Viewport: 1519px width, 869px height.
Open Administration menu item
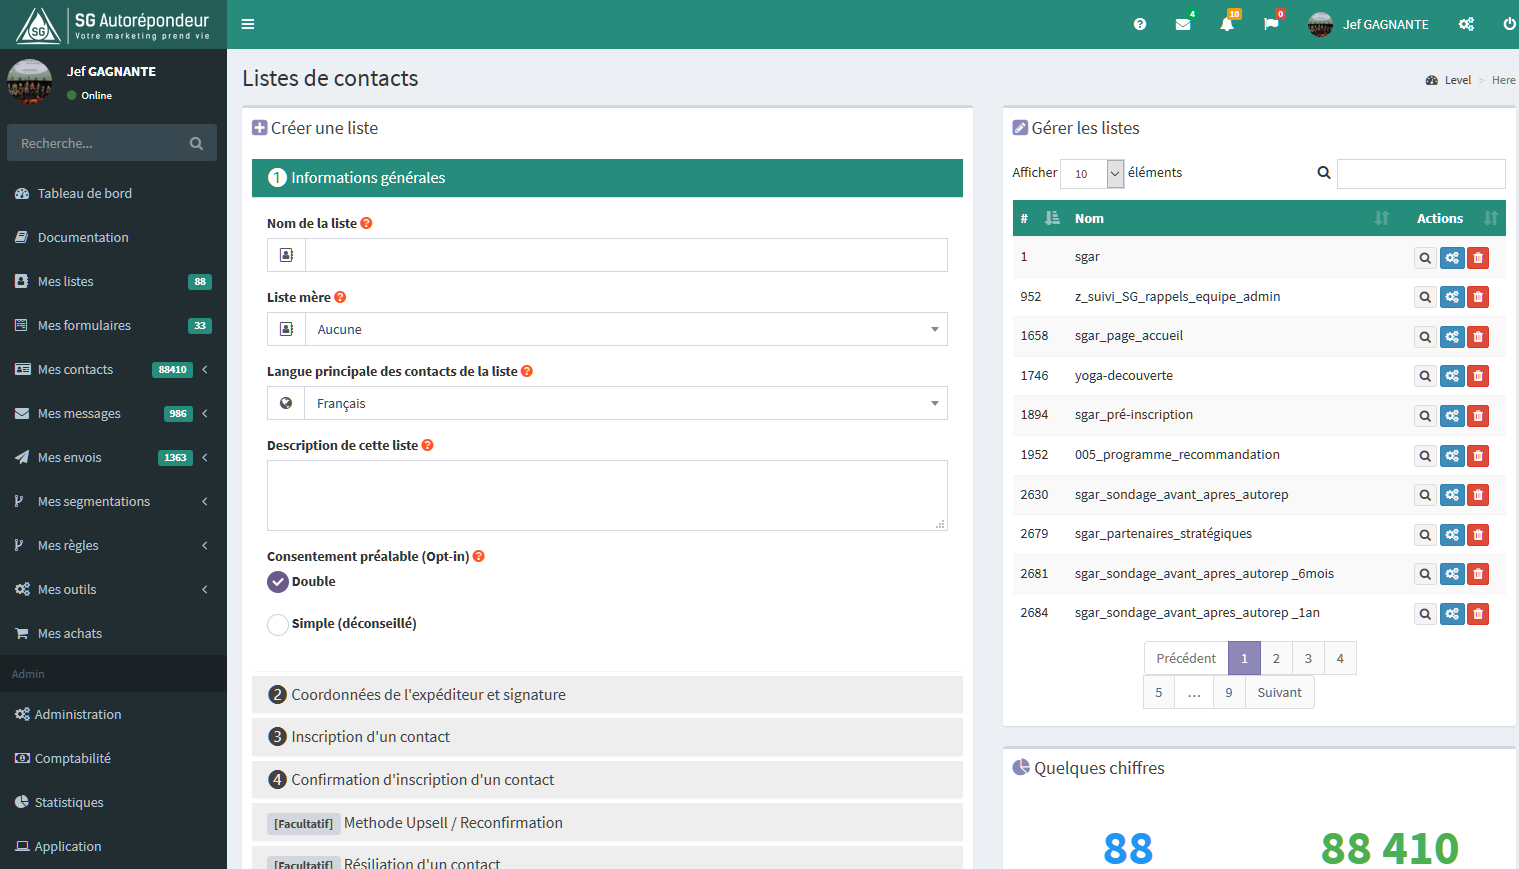[113, 714]
